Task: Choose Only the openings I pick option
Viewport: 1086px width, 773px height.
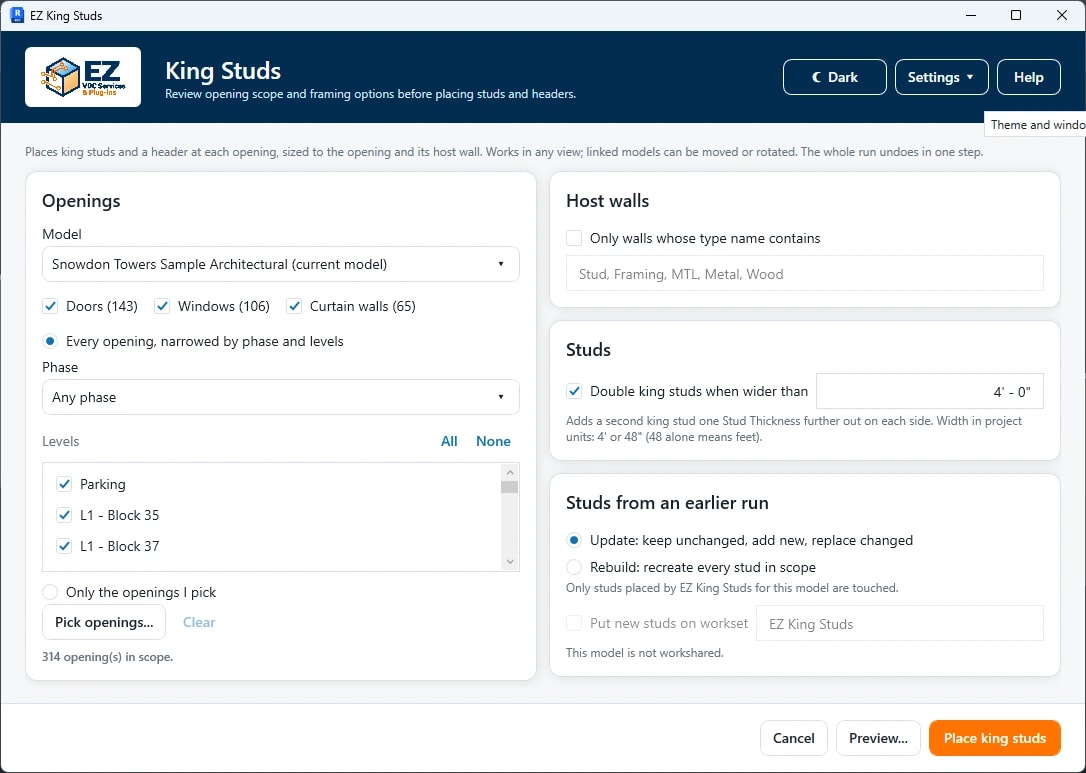Action: tap(50, 592)
